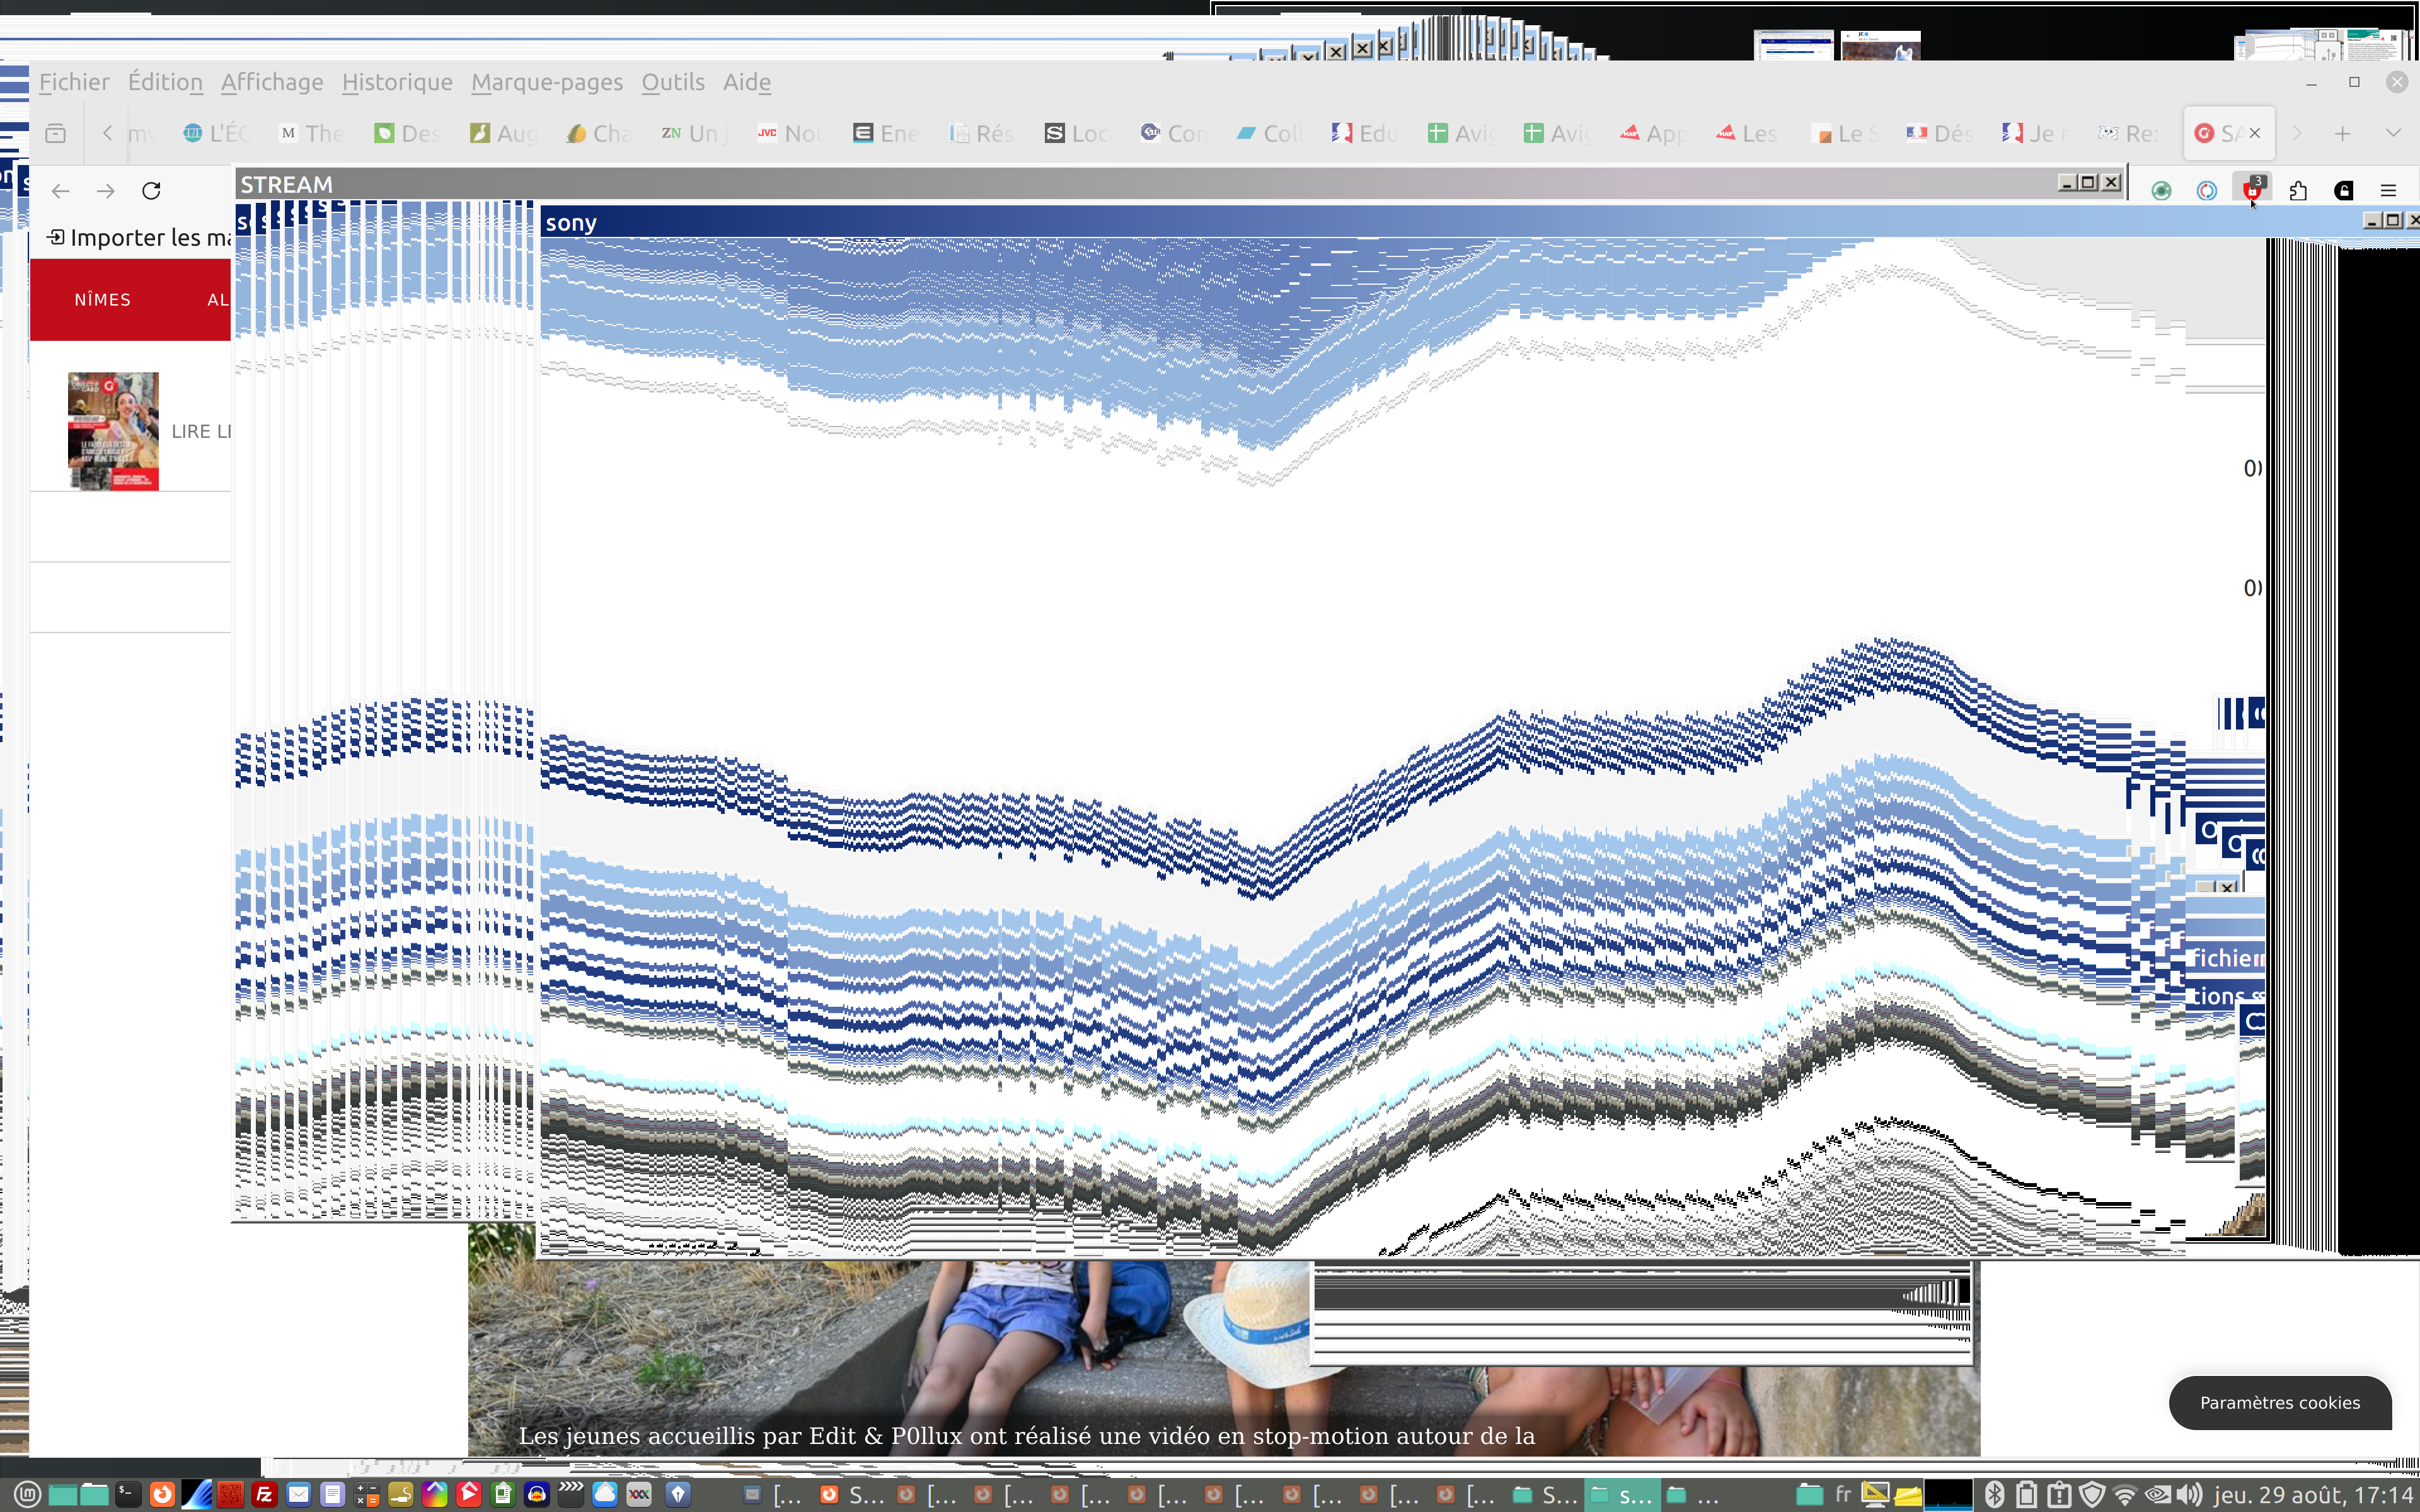
Task: Toggle the sound volume tray icon
Action: (2188, 1494)
